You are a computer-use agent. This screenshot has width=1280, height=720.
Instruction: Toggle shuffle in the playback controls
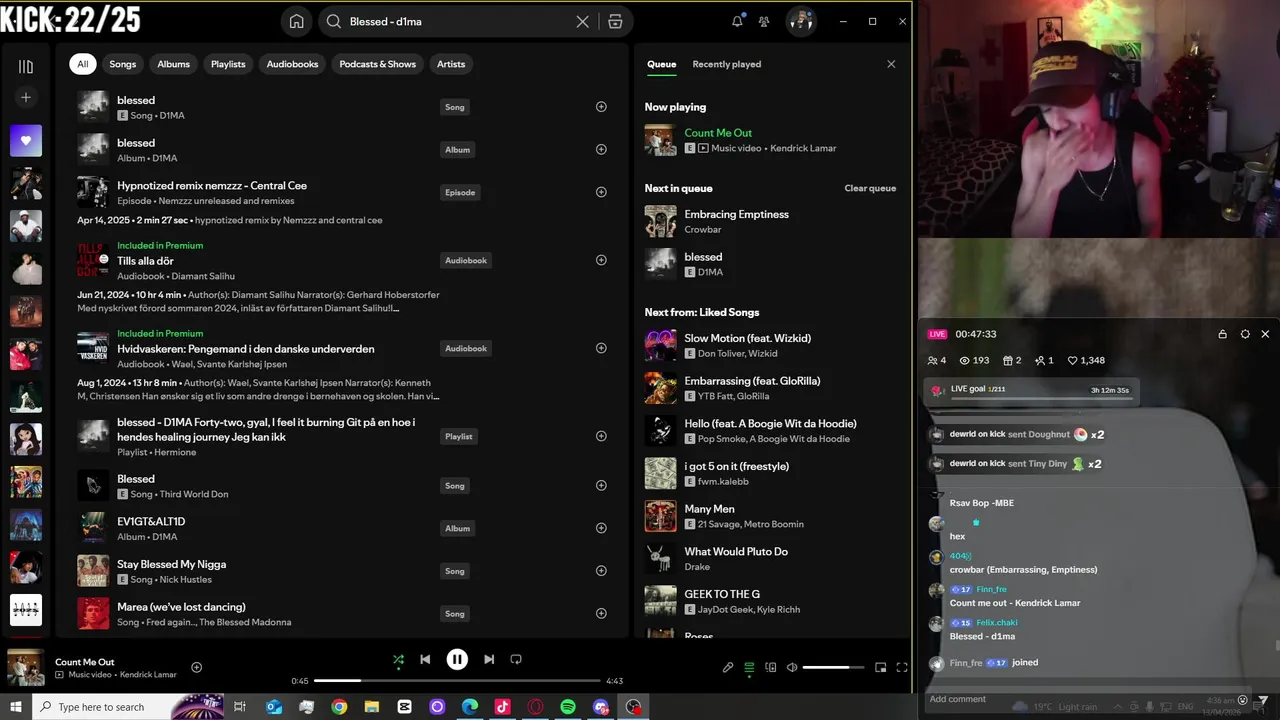398,659
